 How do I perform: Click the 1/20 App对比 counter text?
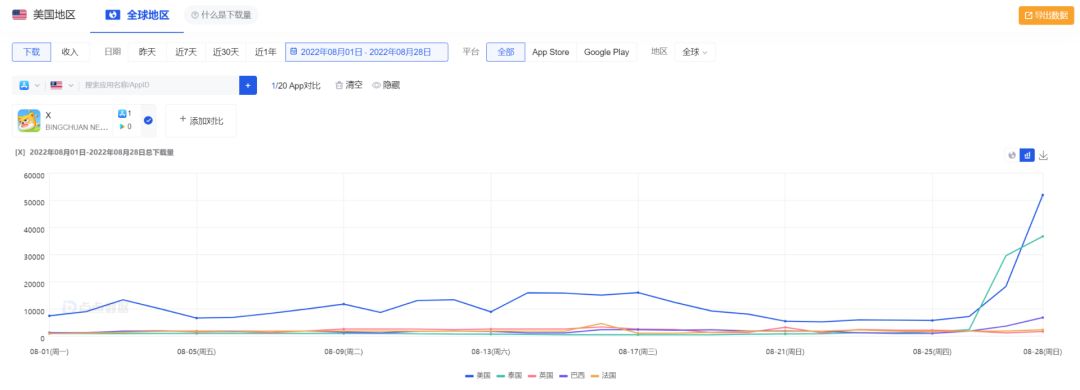[295, 85]
